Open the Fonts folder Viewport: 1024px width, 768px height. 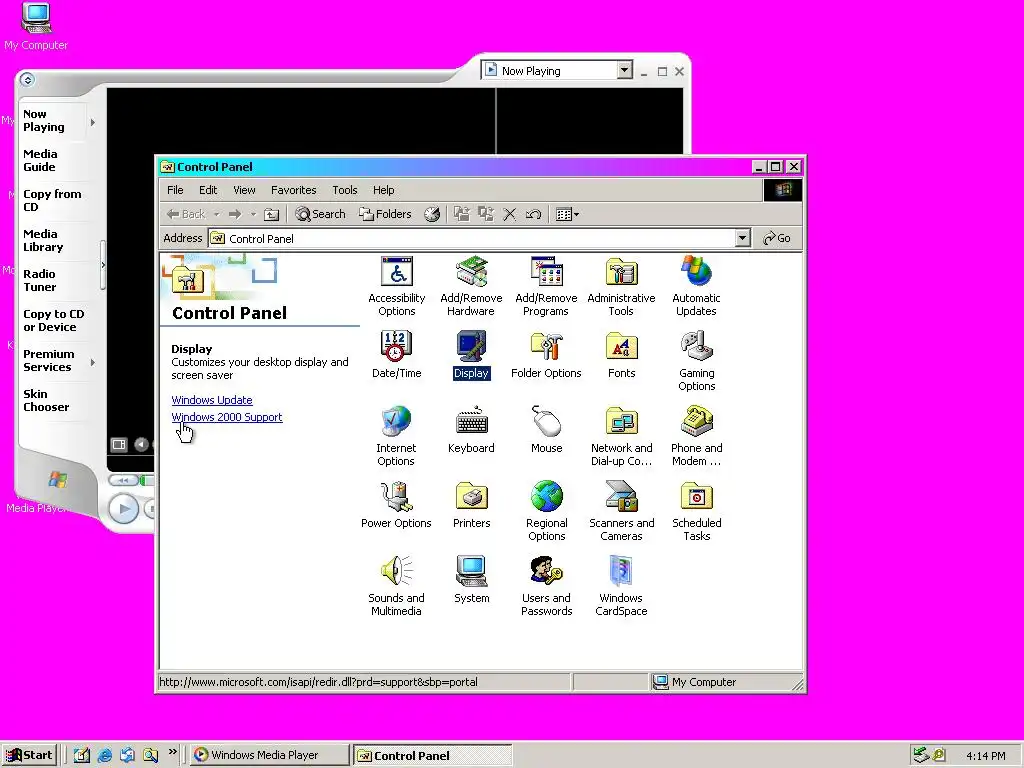621,355
